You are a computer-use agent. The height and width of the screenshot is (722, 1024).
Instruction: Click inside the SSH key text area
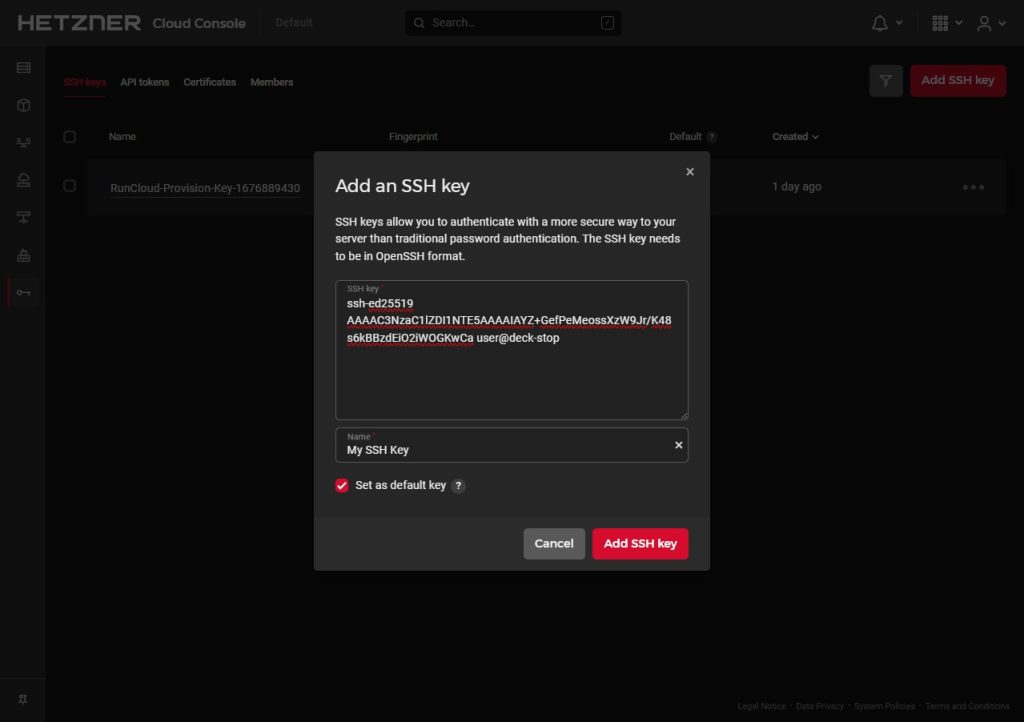(511, 380)
